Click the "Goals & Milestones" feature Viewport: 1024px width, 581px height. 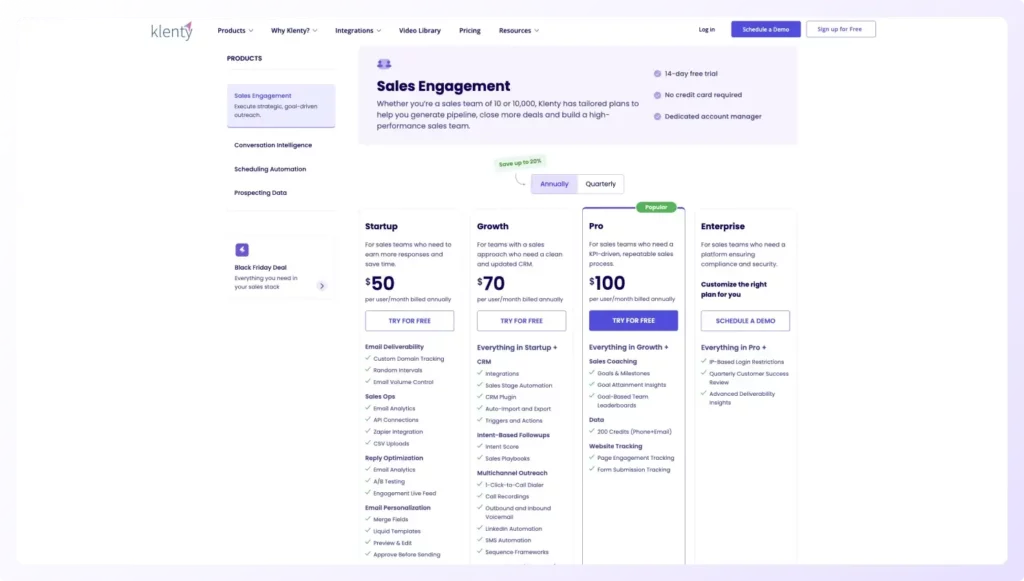[x=623, y=373]
